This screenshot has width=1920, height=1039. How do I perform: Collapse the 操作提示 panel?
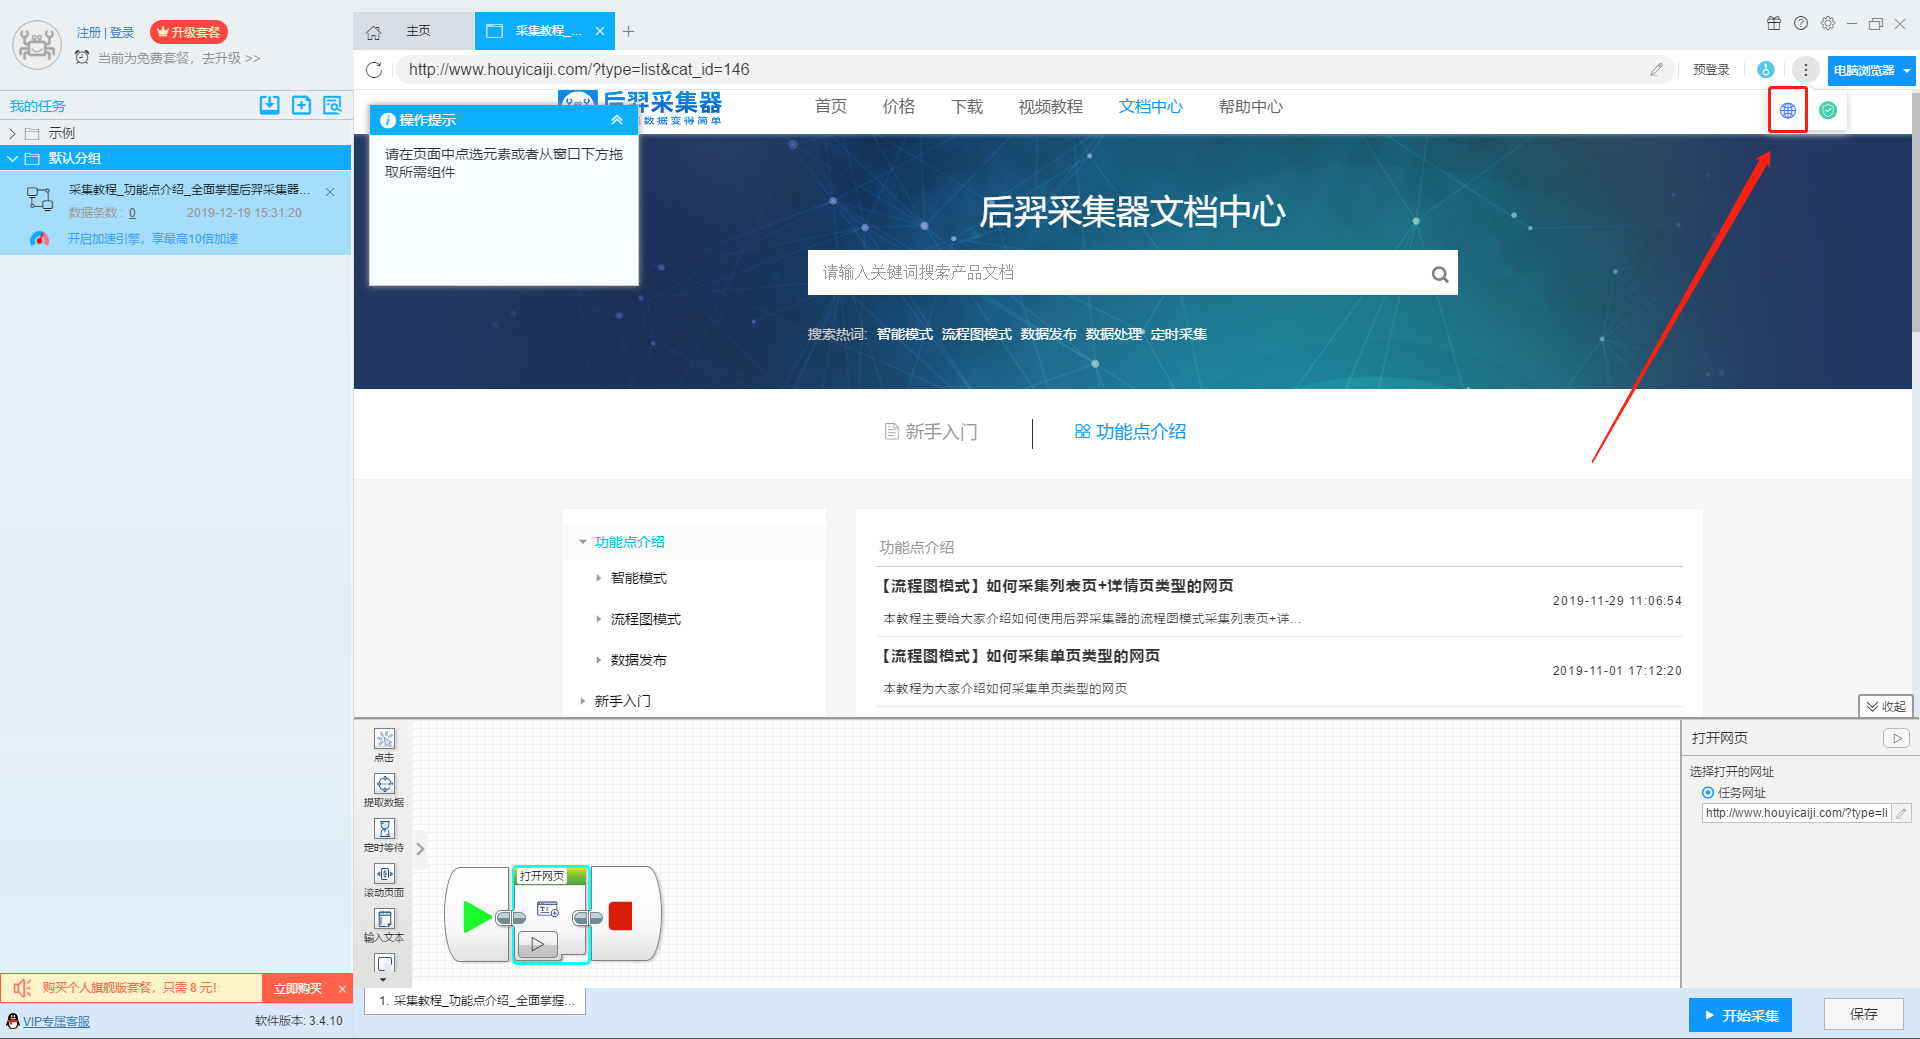(x=617, y=120)
